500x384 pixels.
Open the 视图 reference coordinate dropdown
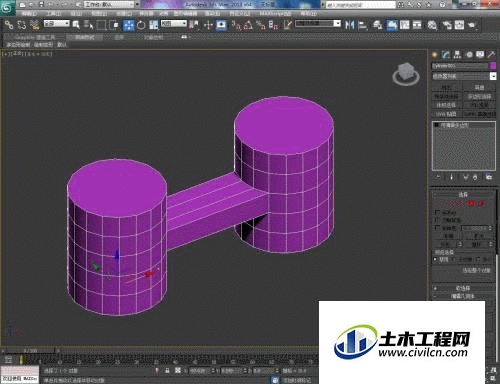[x=173, y=24]
